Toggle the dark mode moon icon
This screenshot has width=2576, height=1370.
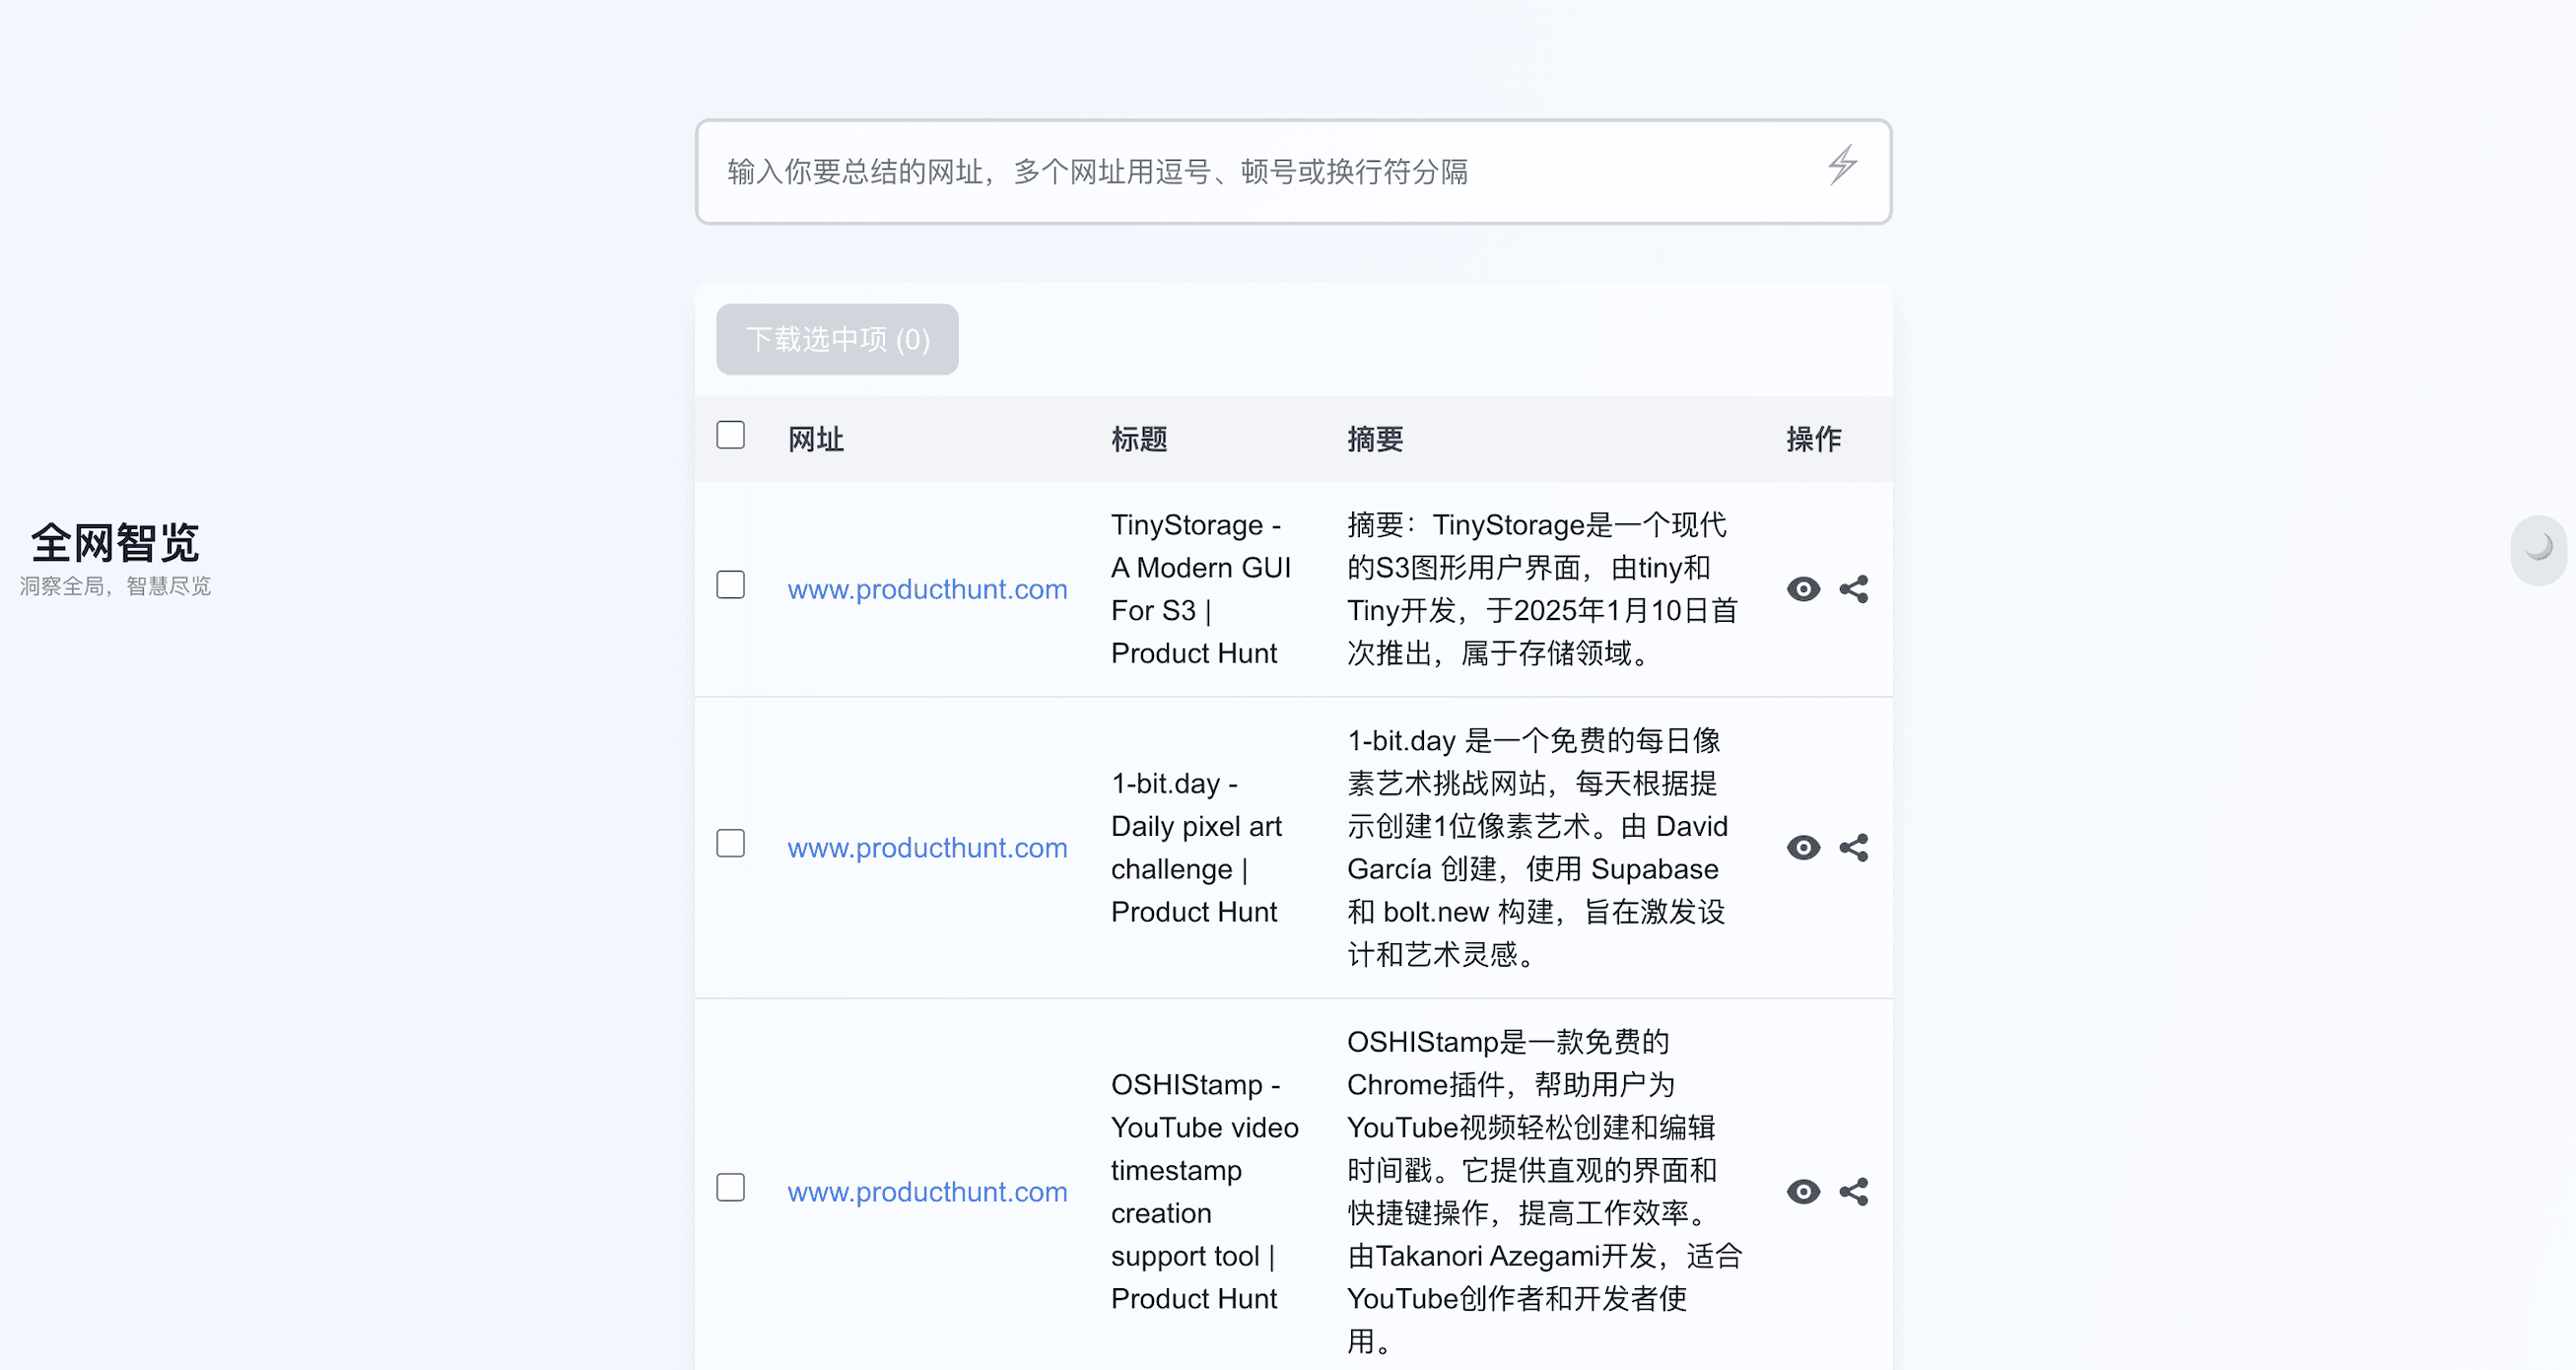click(2537, 550)
